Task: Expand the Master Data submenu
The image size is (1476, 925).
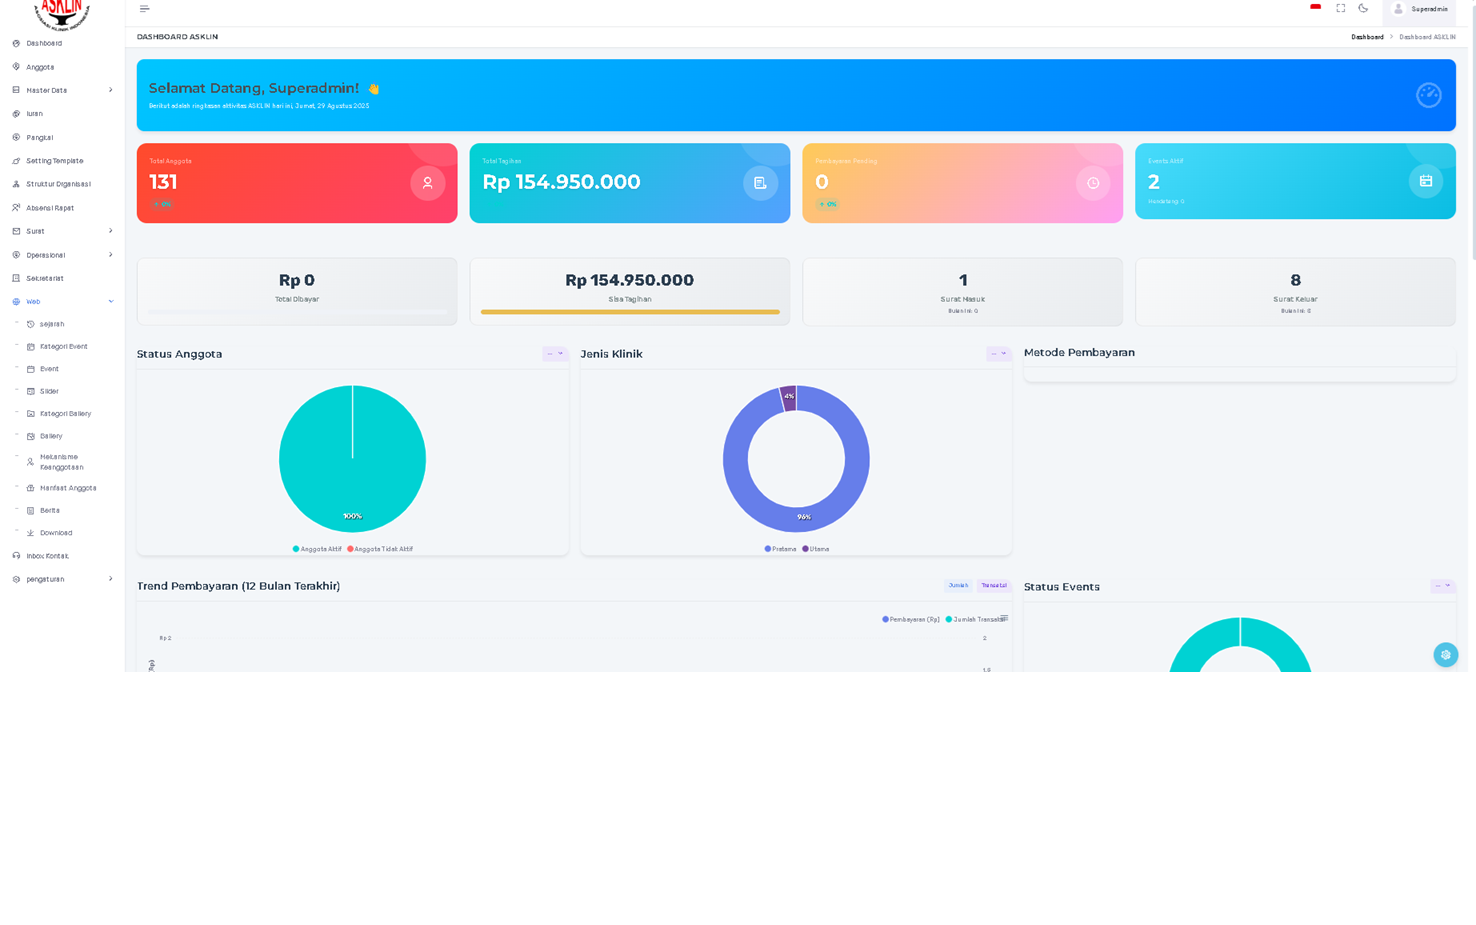Action: point(62,90)
